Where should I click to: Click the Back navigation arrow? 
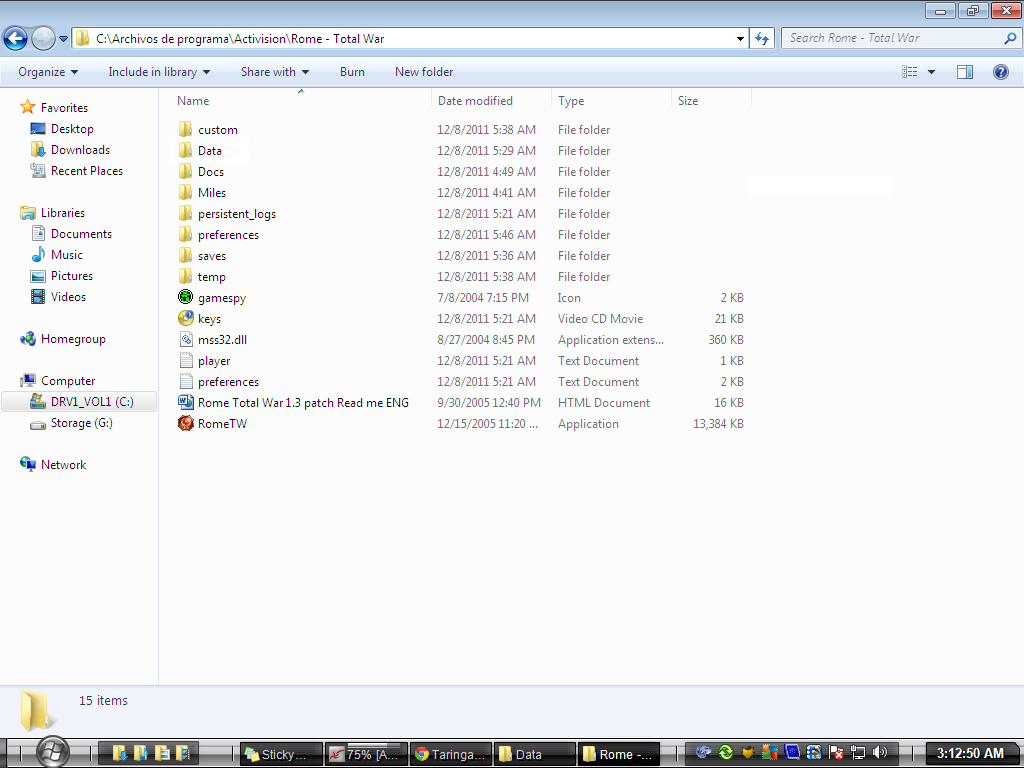click(16, 39)
